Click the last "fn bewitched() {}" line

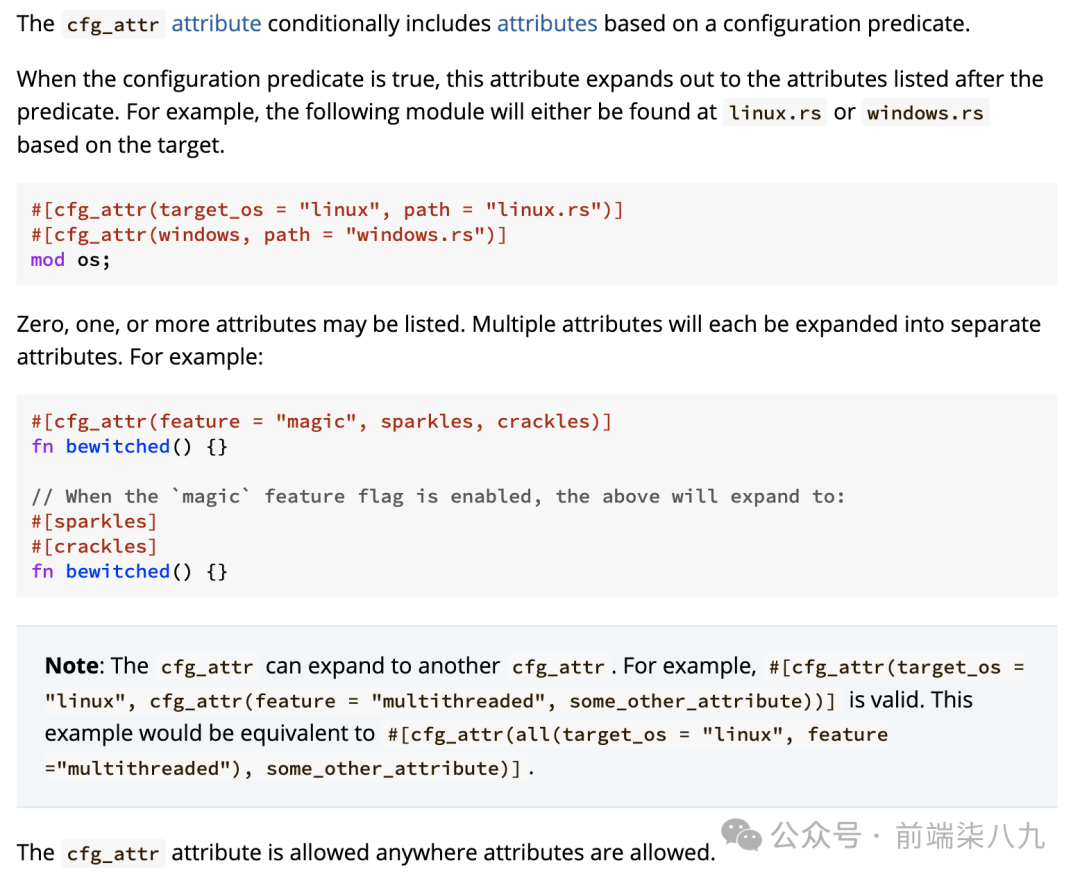tap(129, 572)
